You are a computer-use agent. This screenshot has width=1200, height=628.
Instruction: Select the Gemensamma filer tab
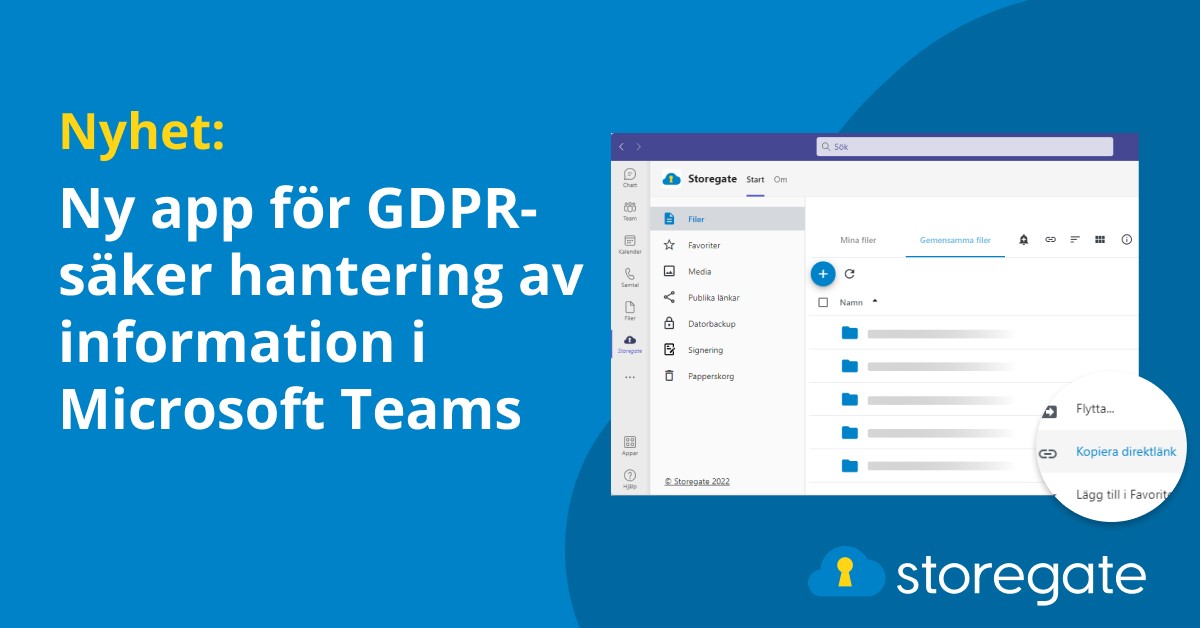click(x=955, y=240)
